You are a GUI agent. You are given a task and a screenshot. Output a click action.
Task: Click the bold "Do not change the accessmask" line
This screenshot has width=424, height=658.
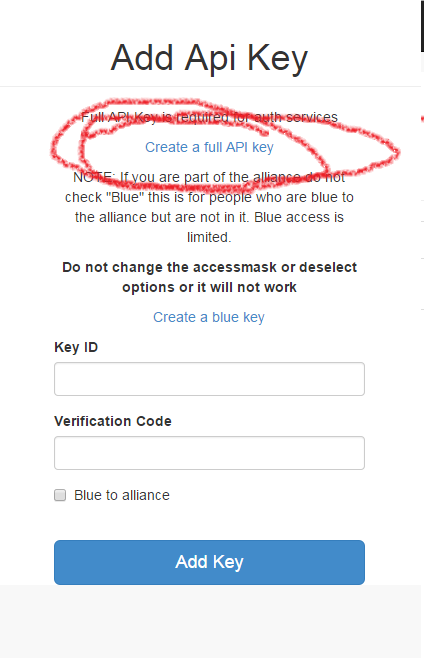(x=209, y=267)
